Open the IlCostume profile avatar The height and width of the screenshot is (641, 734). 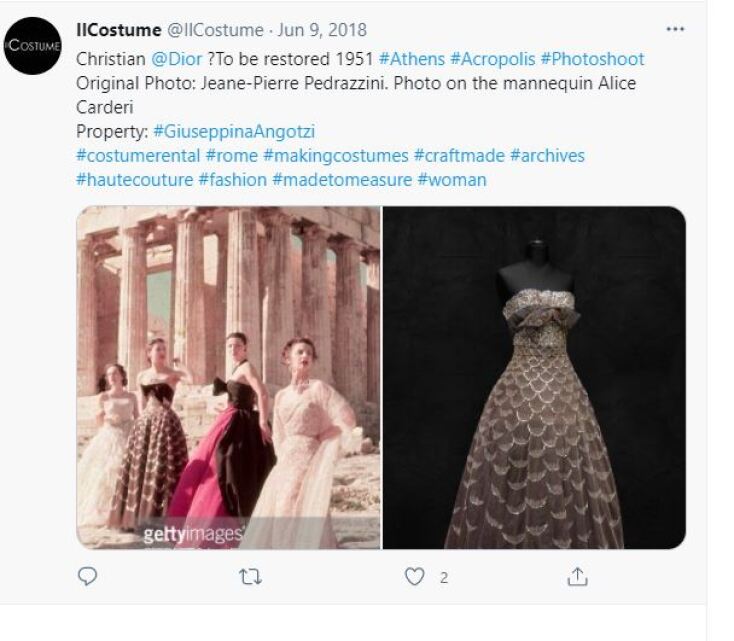pos(33,46)
